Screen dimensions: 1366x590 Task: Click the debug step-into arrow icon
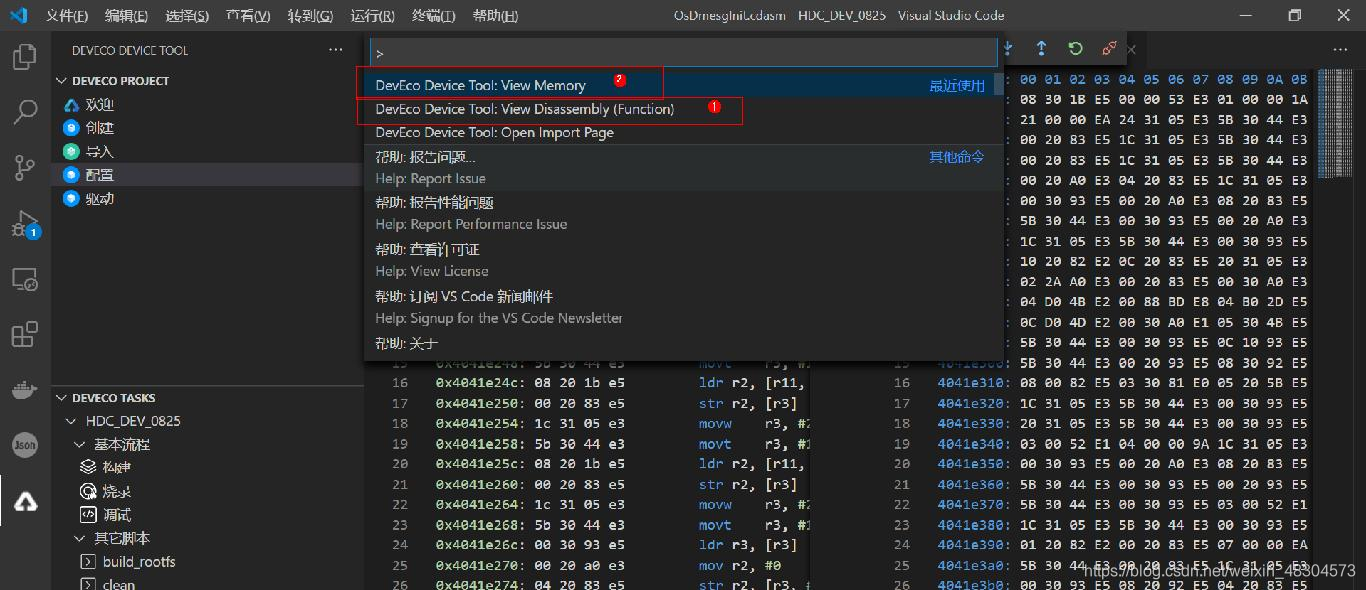[1008, 48]
